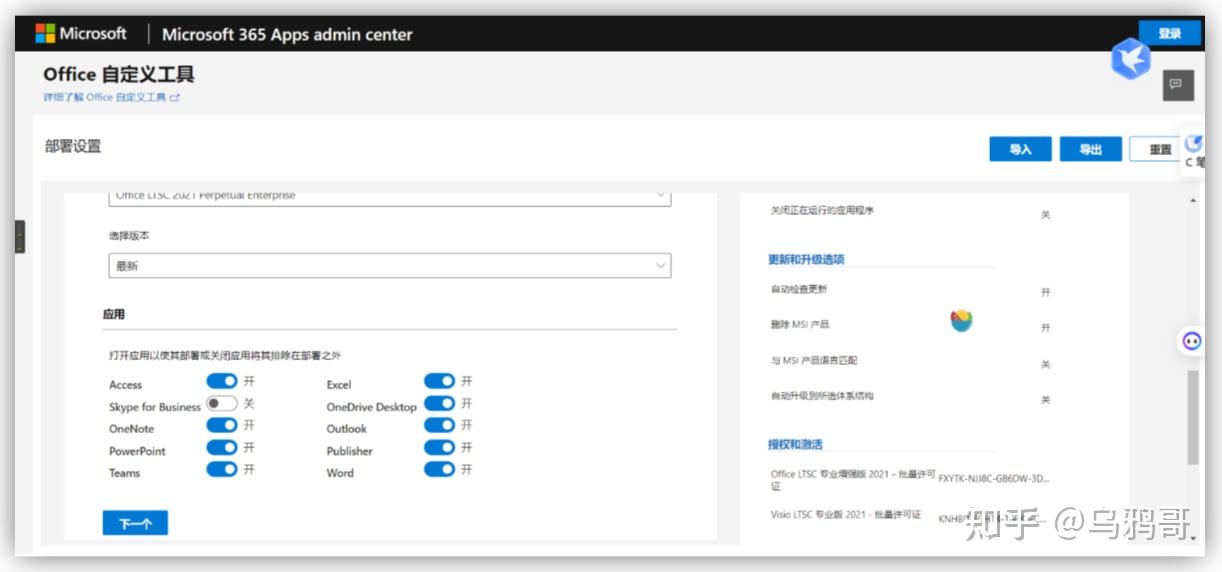Turn off the OneNote toggle

point(222,425)
